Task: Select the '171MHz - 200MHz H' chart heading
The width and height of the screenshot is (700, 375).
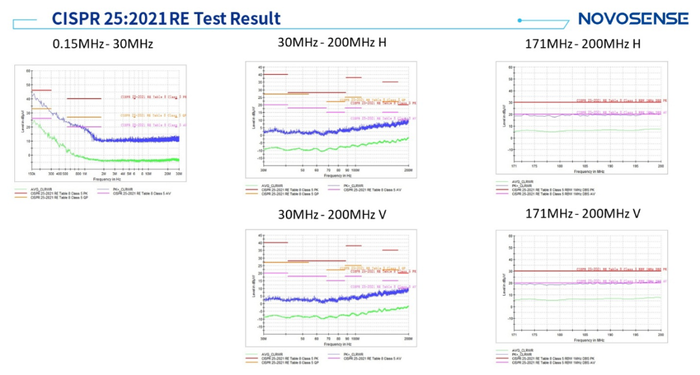Action: point(583,44)
